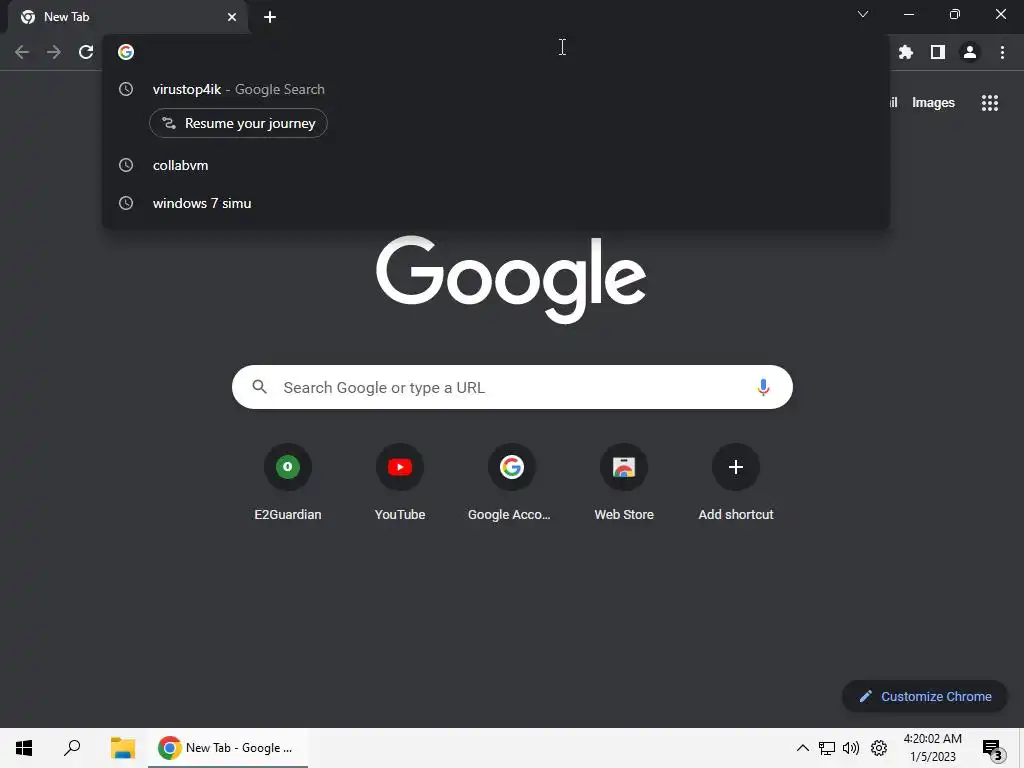Click the magnifier icon in search box
This screenshot has height=768, width=1024.
pos(259,387)
